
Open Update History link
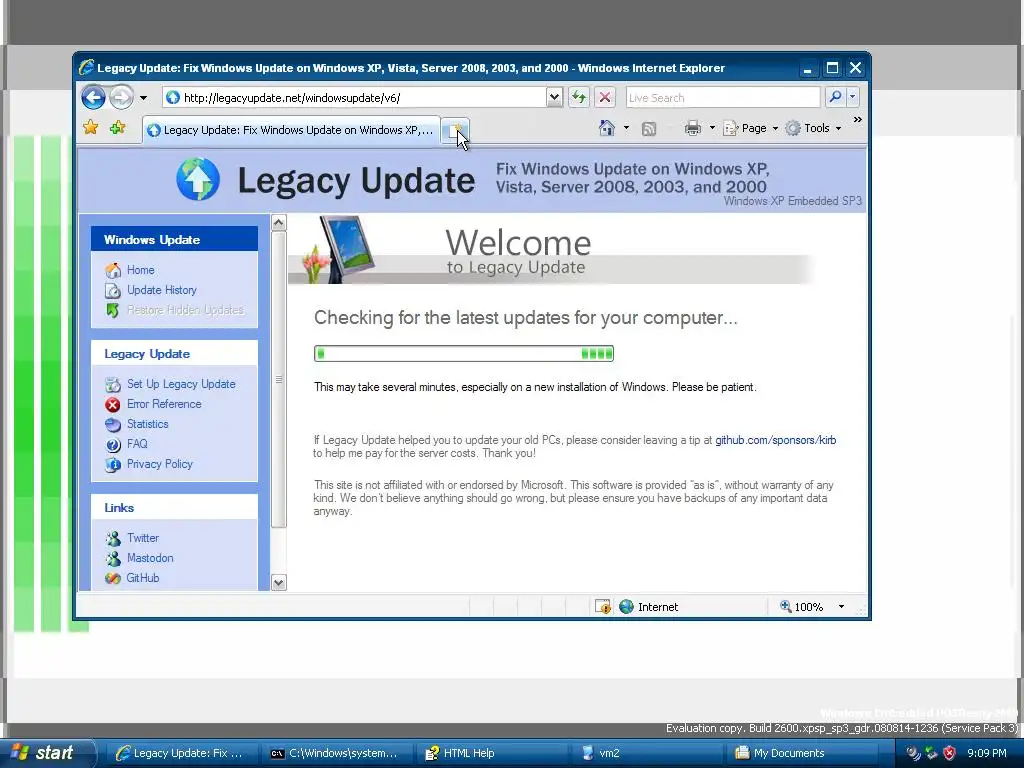coord(161,290)
